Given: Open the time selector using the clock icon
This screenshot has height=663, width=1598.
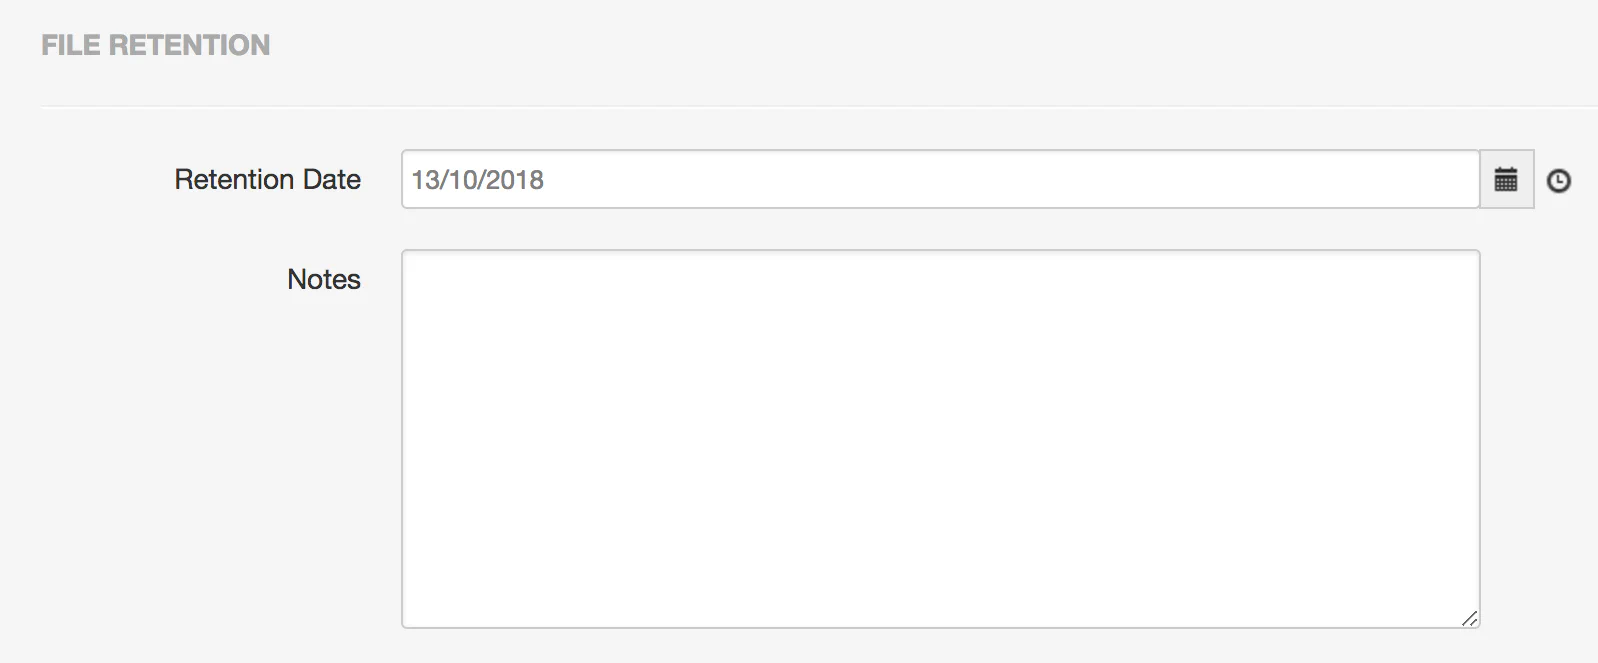Looking at the screenshot, I should (x=1559, y=180).
